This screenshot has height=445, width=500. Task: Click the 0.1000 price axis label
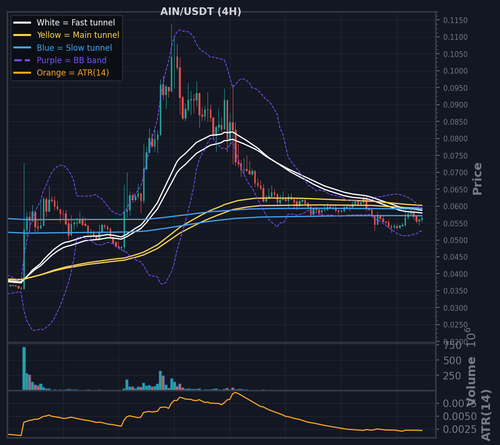pyautogui.click(x=455, y=71)
